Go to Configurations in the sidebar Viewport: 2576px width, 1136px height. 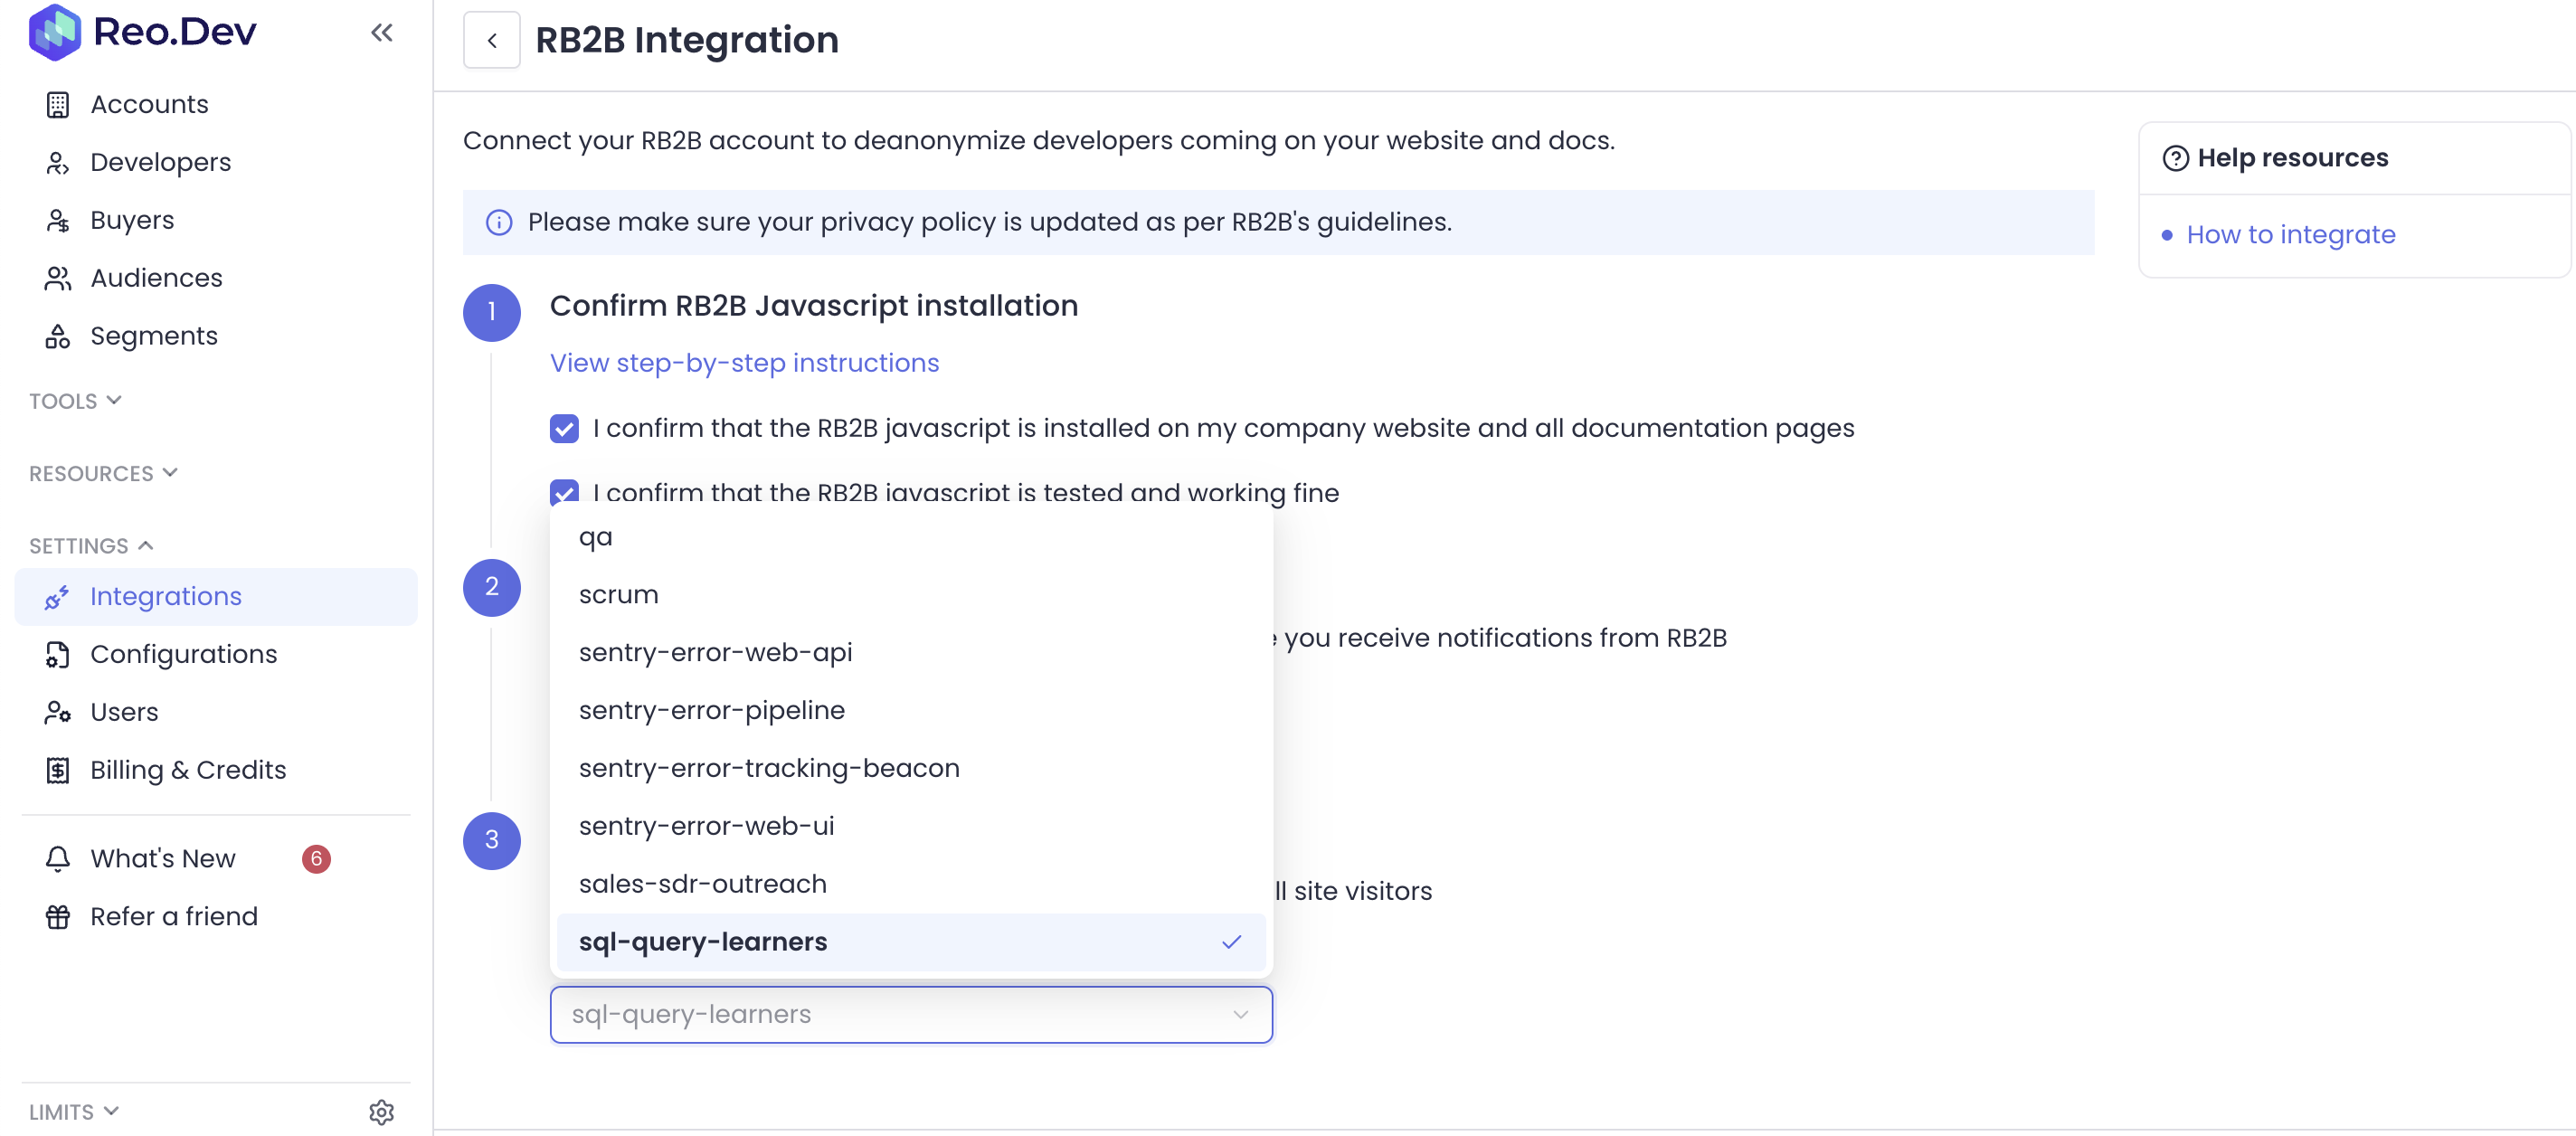click(183, 654)
